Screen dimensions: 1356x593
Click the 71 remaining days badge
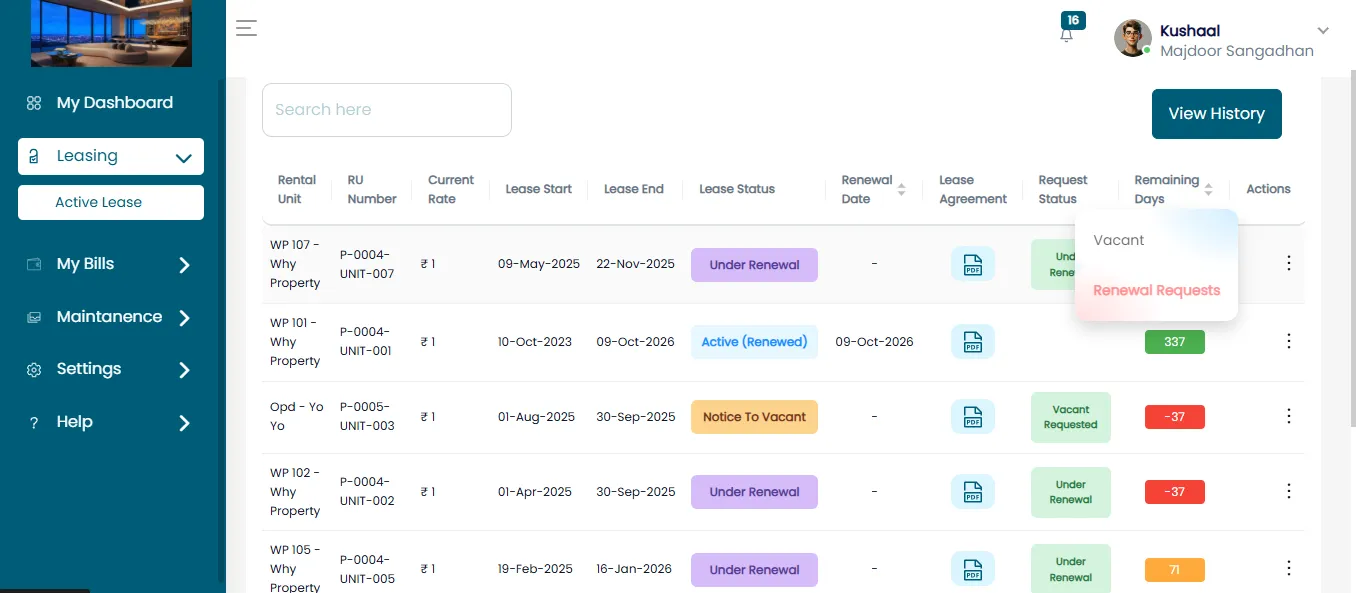tap(1175, 570)
